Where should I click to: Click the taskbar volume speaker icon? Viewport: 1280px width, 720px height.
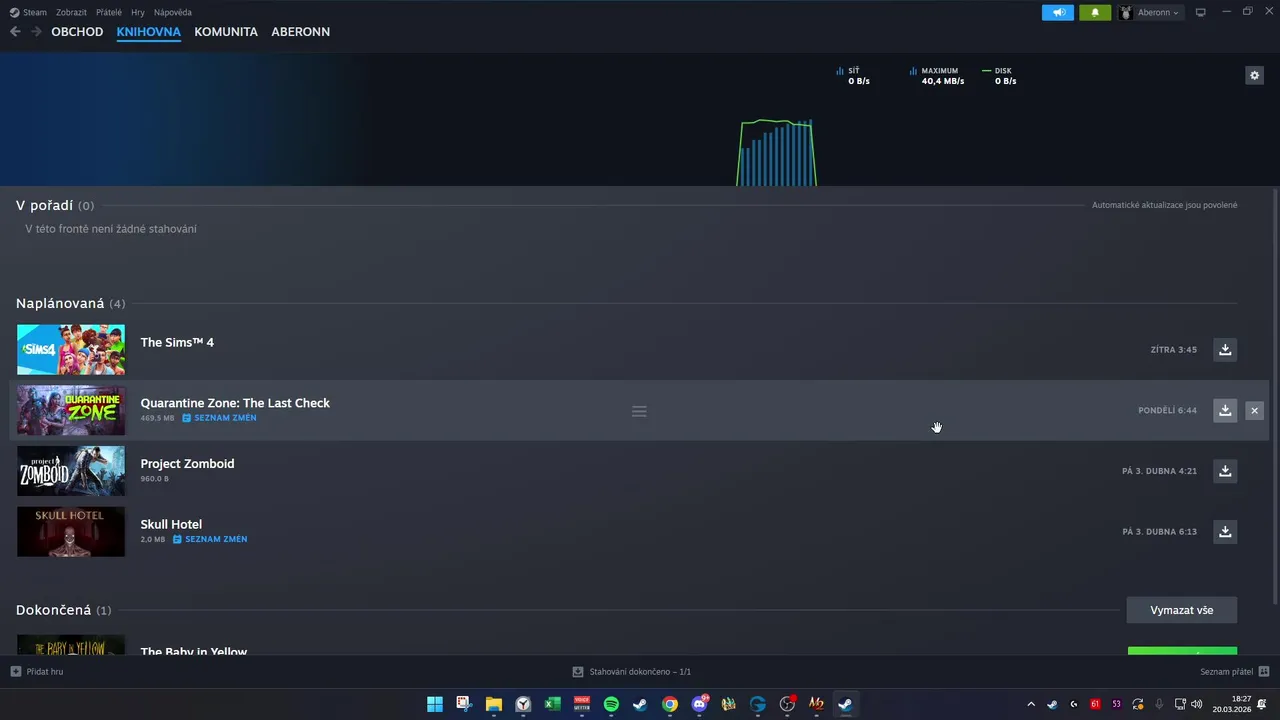(x=1197, y=704)
